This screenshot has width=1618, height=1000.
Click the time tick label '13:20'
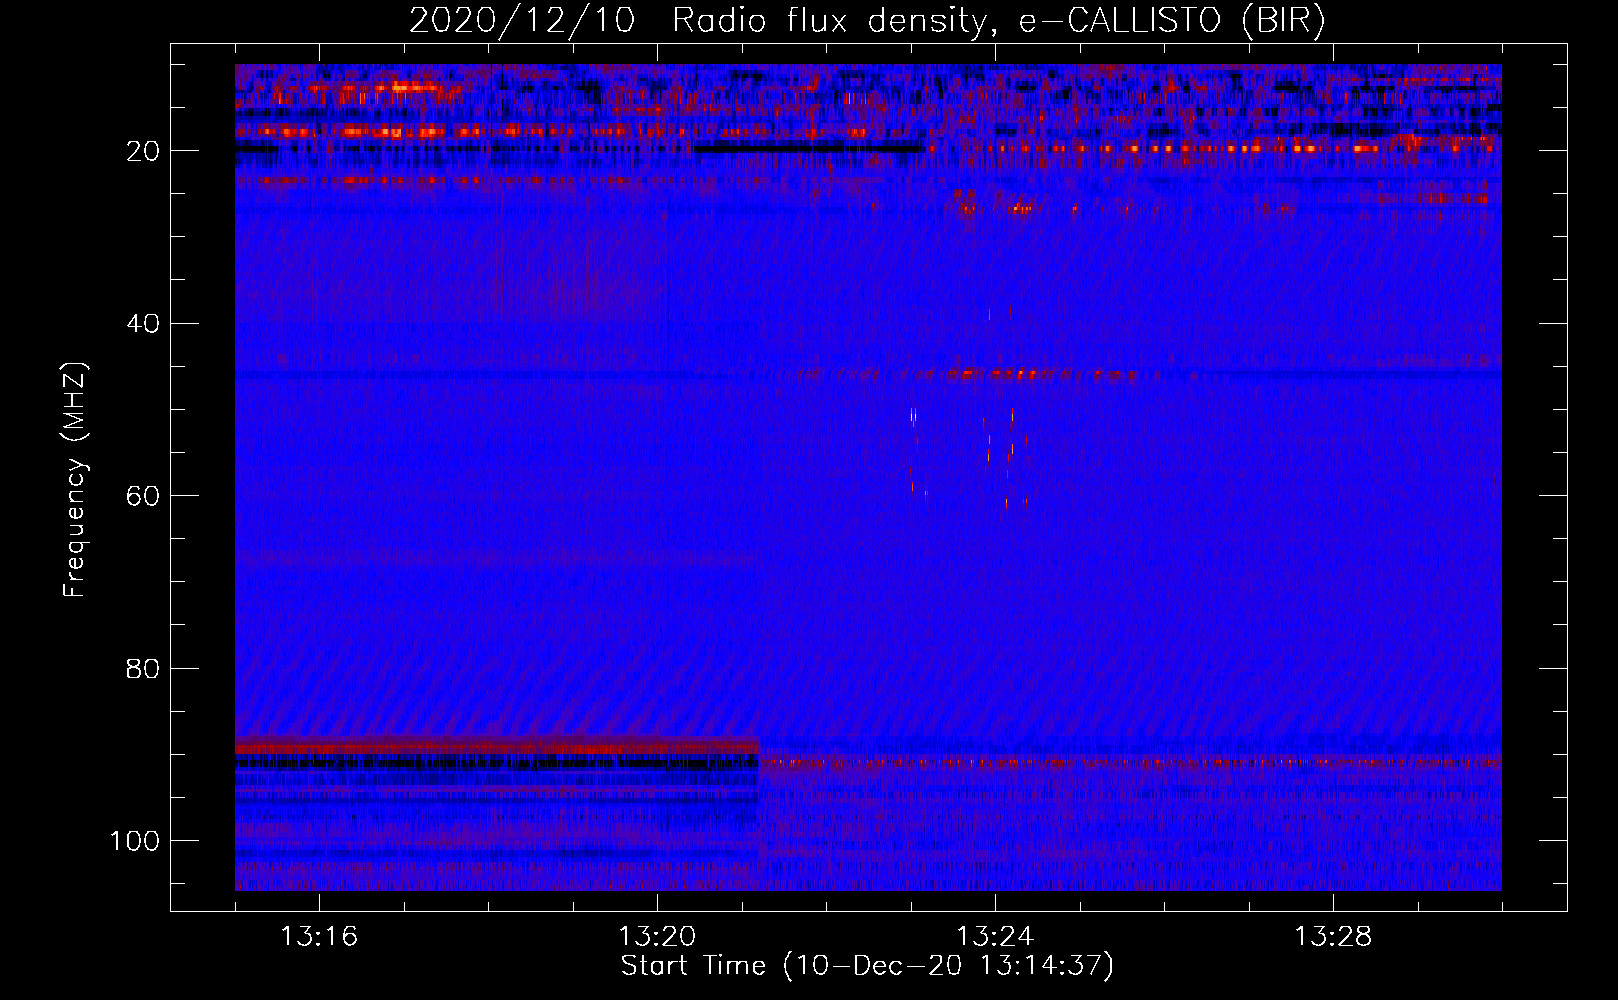pos(657,937)
